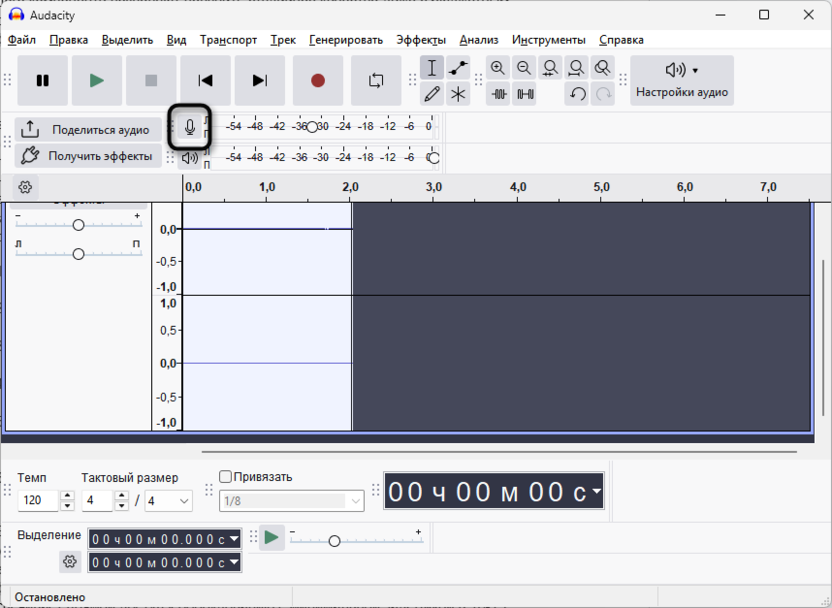The width and height of the screenshot is (832, 608).
Task: Open Настройки аудио dropdown
Action: pos(682,81)
